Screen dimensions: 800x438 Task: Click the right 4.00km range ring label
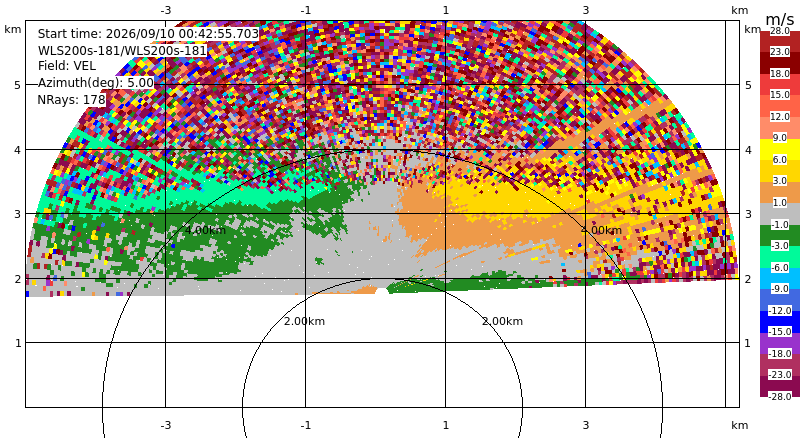click(602, 230)
